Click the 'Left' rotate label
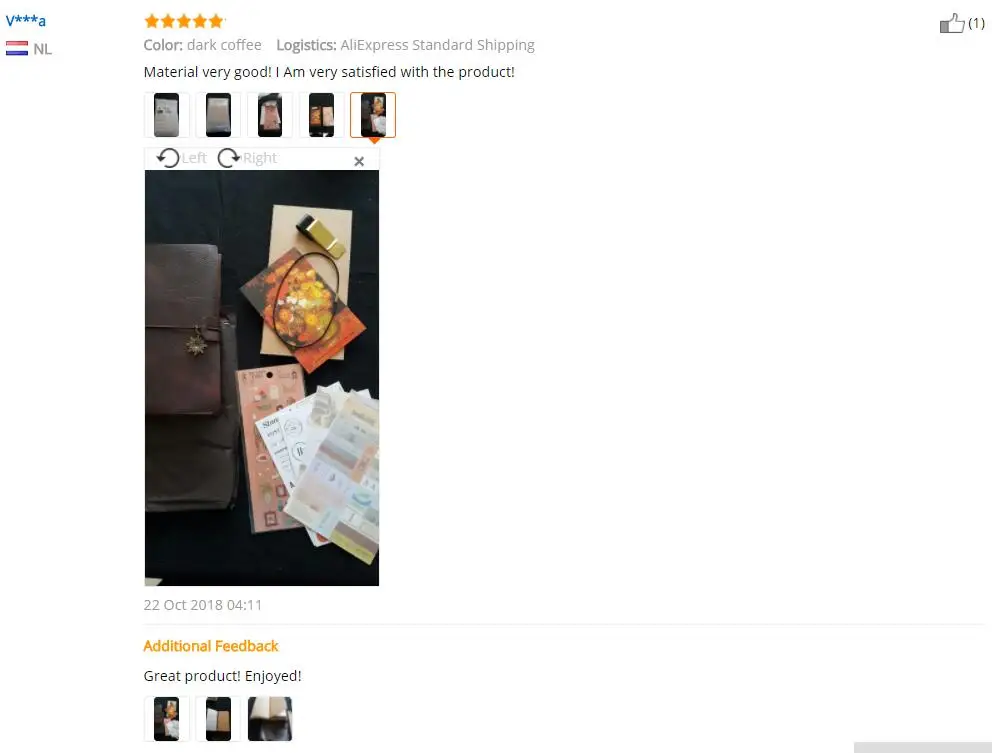 [x=194, y=158]
